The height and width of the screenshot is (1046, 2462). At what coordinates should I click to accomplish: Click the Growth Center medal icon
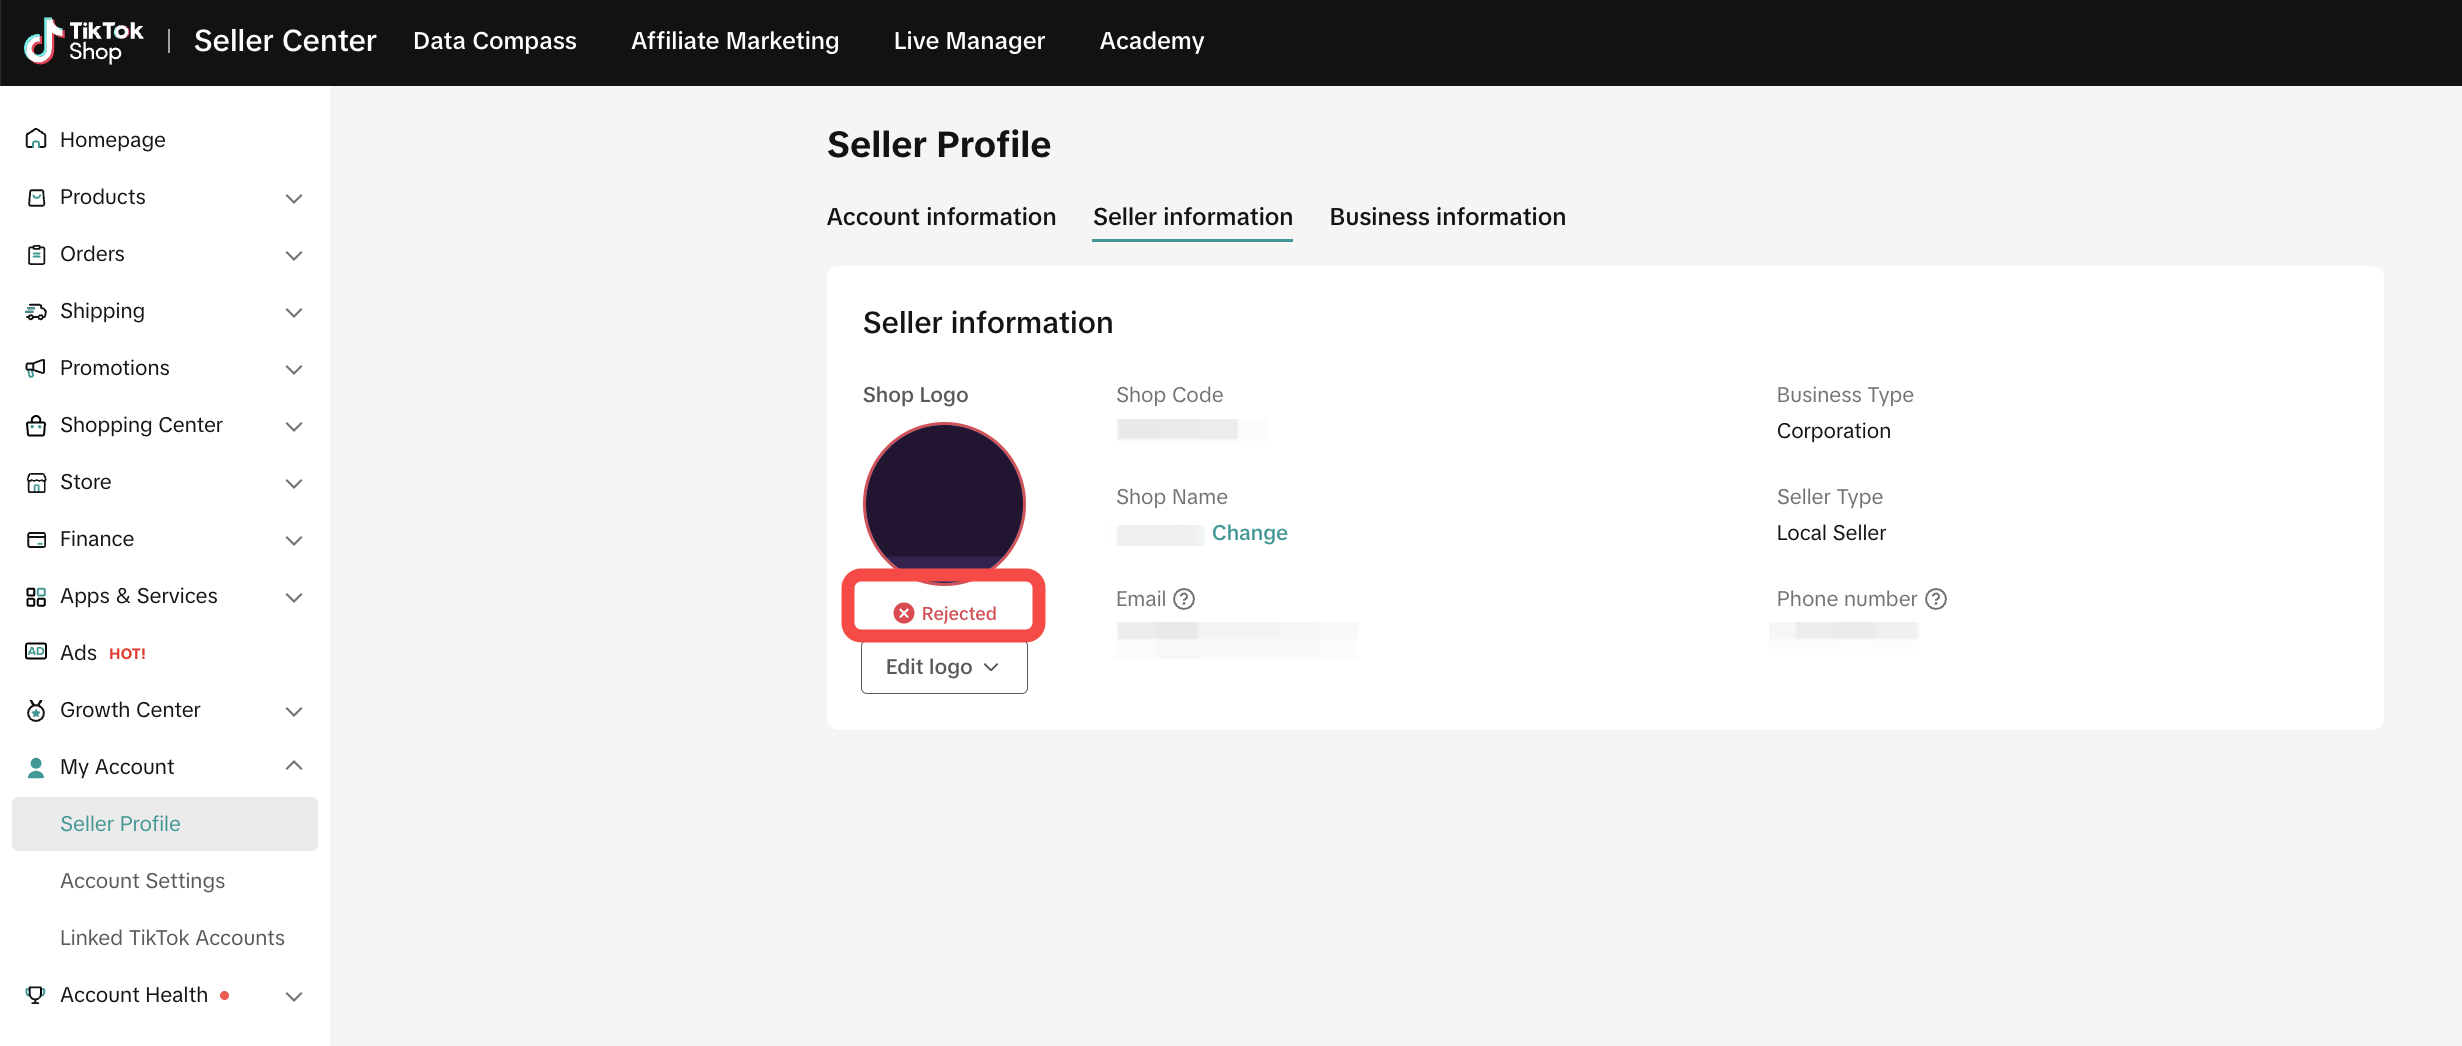coord(36,710)
